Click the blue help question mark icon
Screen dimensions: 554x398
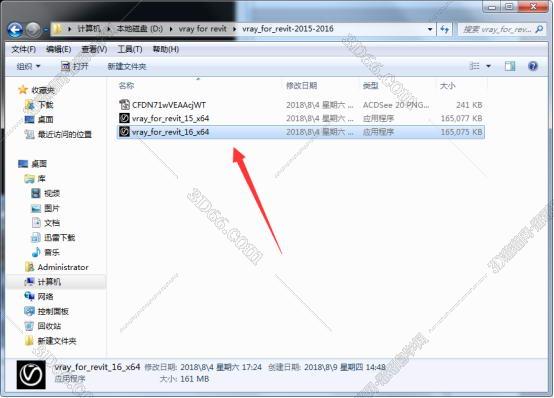pos(533,66)
